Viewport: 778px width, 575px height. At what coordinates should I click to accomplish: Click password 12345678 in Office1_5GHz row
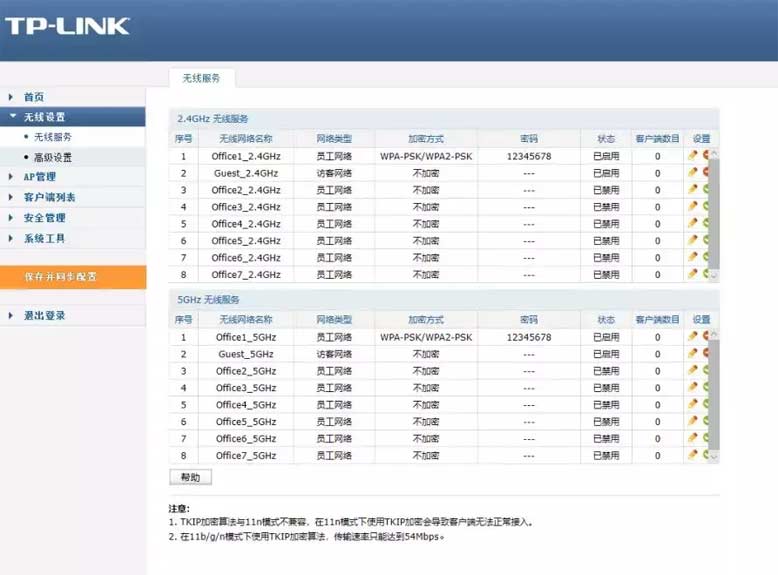[x=529, y=337]
